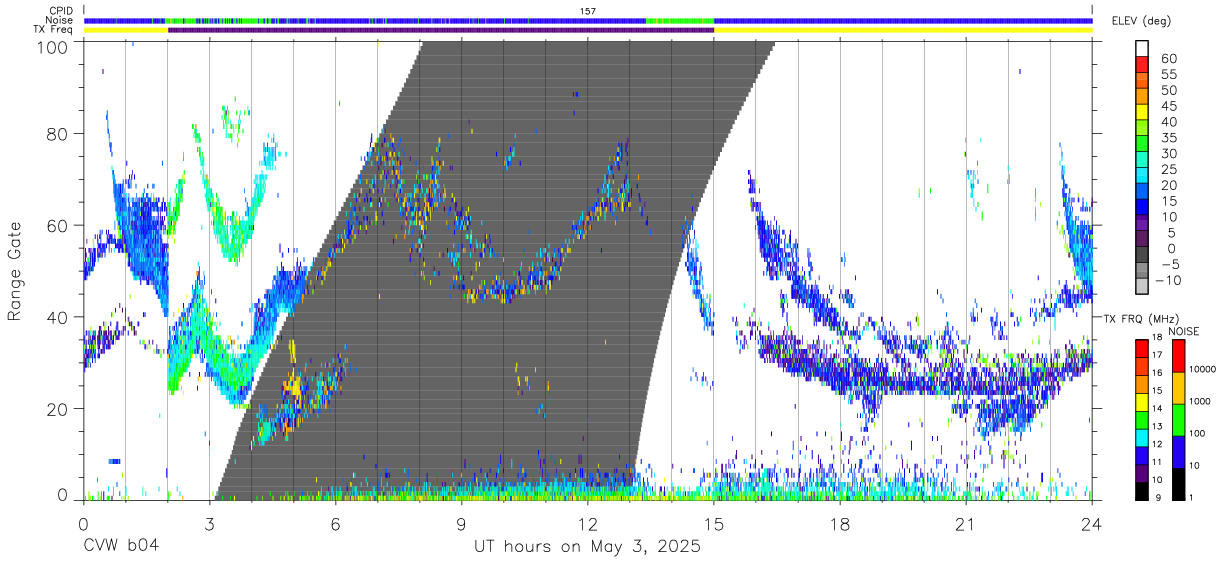This screenshot has height=567, width=1228.
Task: Click x-axis tick label 3
Action: [x=210, y=522]
